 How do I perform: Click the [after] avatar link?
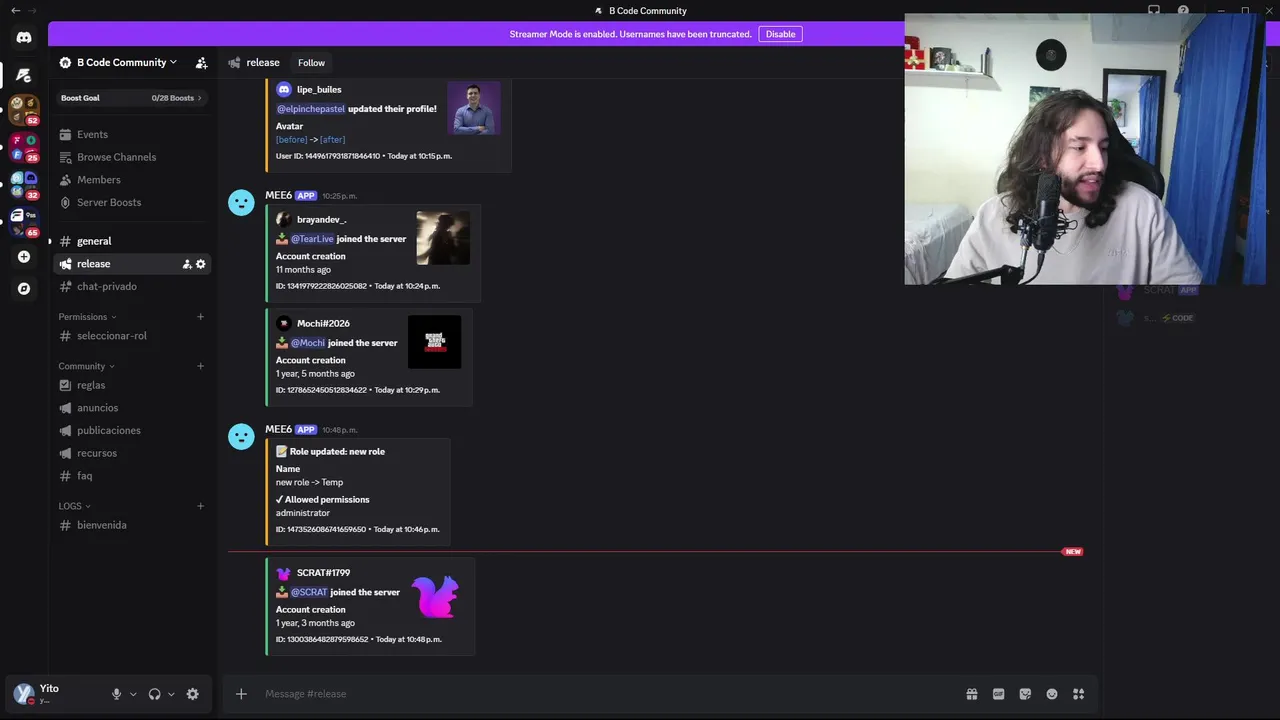333,140
